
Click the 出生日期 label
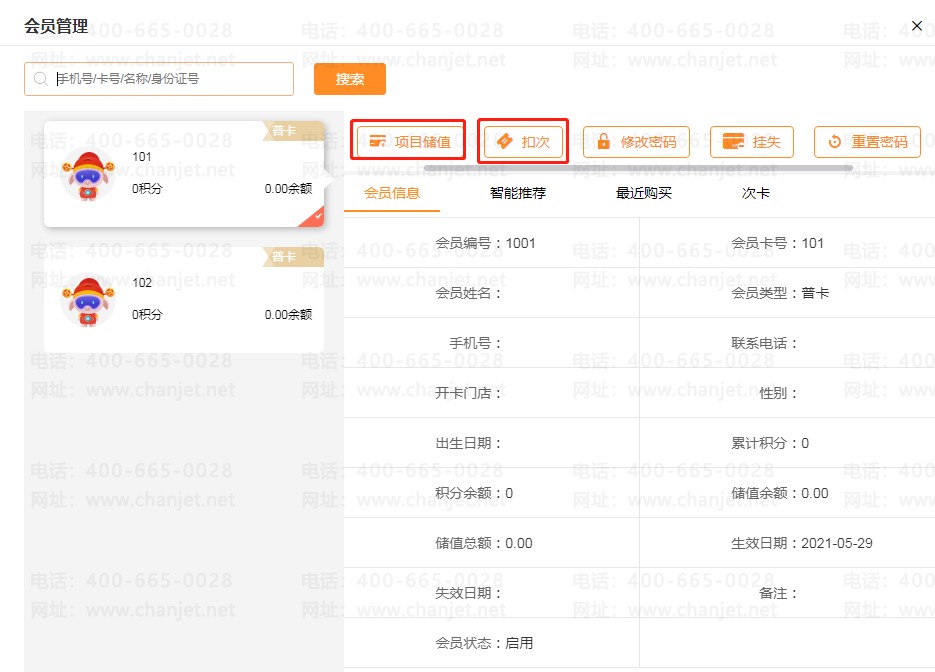(x=468, y=443)
